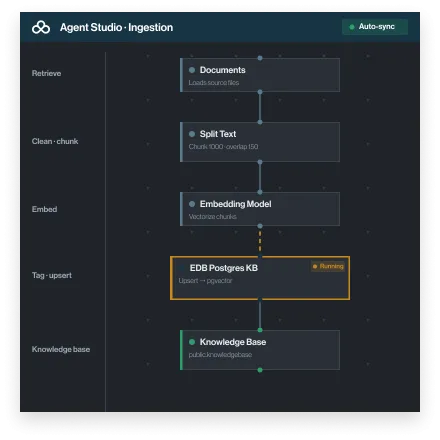Click the Documents node status dot

click(x=192, y=70)
